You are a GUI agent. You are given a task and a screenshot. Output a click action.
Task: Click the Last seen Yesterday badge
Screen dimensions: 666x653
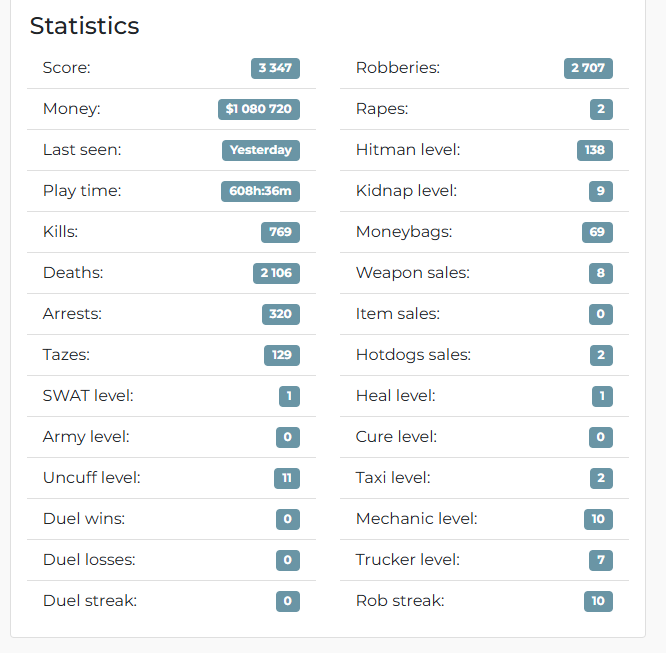coord(261,150)
